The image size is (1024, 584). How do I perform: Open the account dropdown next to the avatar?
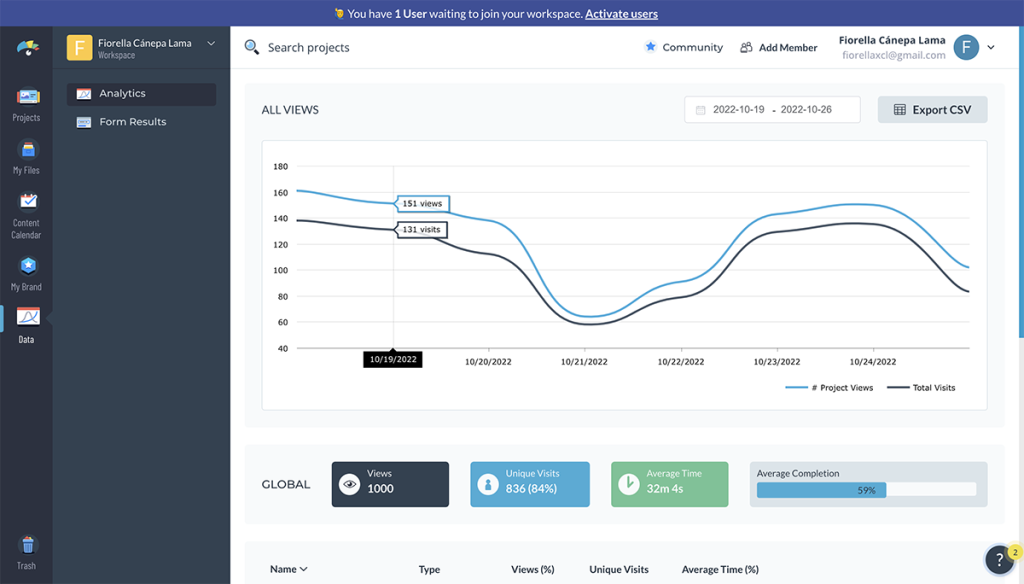(x=989, y=47)
